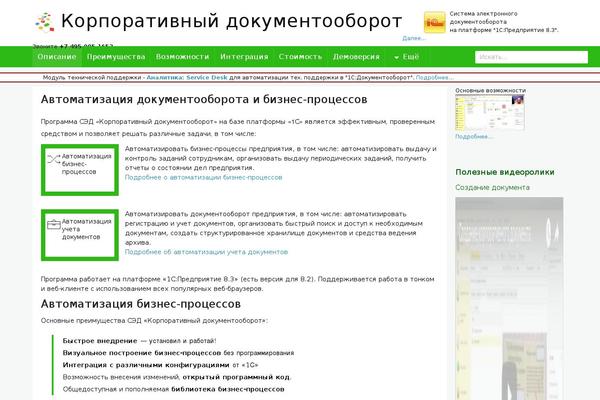The image size is (600, 400).
Task: Click Интеграция с различными конфигурациями item
Action: (160, 365)
